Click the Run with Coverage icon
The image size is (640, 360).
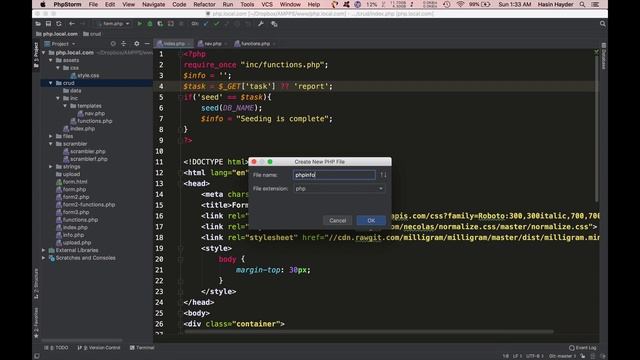click(x=160, y=24)
